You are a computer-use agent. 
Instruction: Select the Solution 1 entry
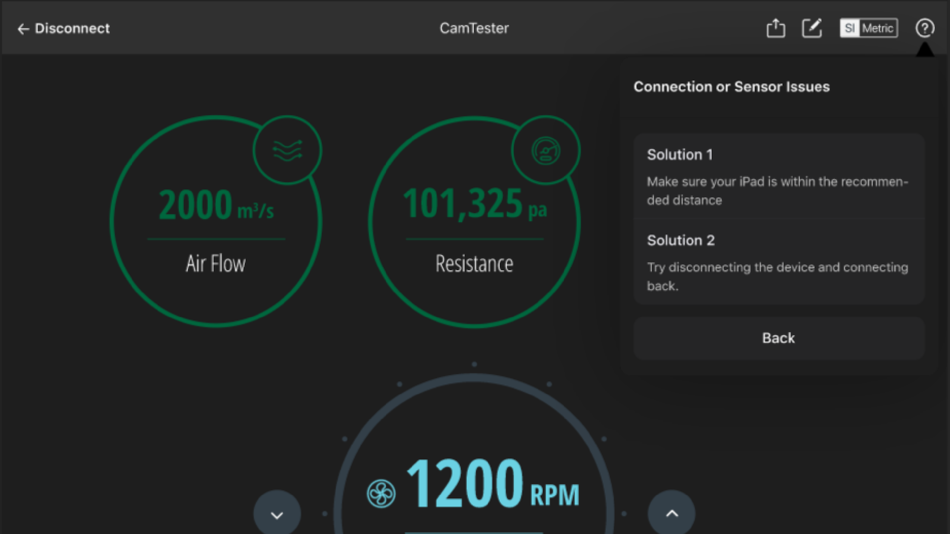coord(779,176)
